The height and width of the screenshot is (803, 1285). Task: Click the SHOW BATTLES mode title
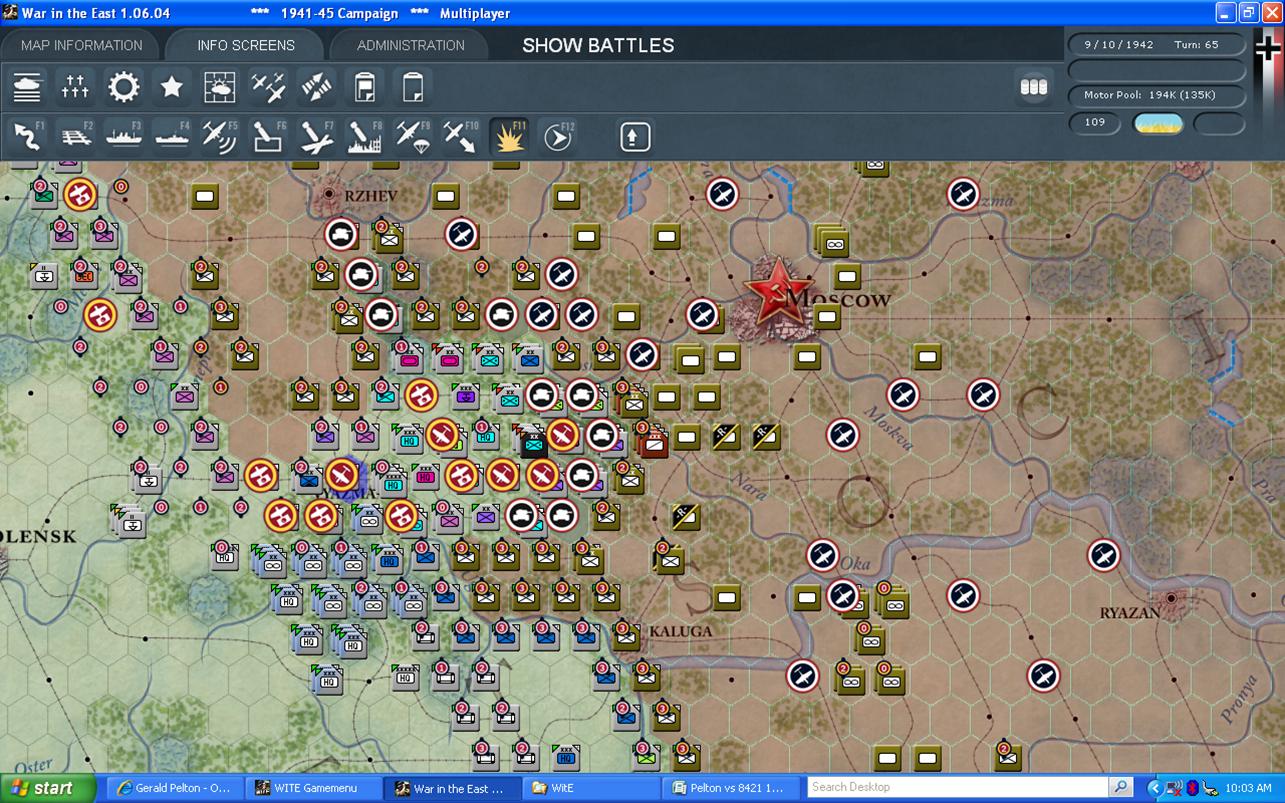tap(598, 45)
